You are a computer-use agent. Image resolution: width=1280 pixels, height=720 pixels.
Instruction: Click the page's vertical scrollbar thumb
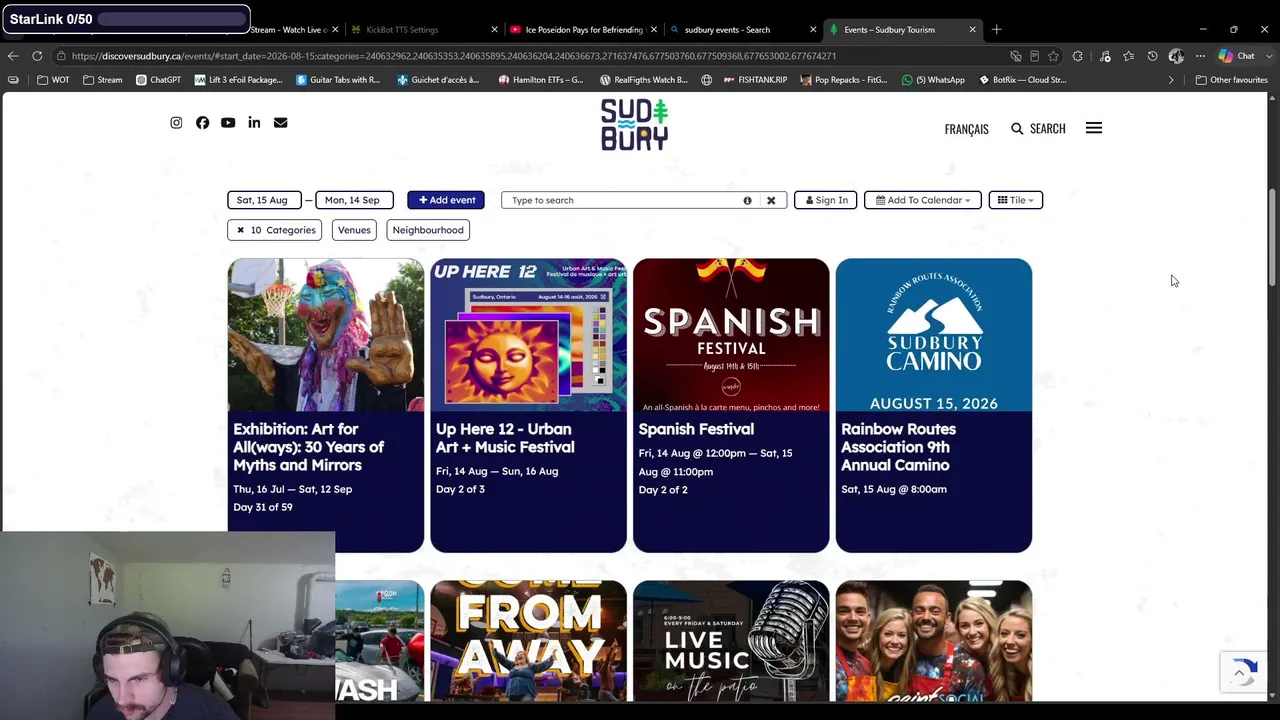click(1273, 237)
